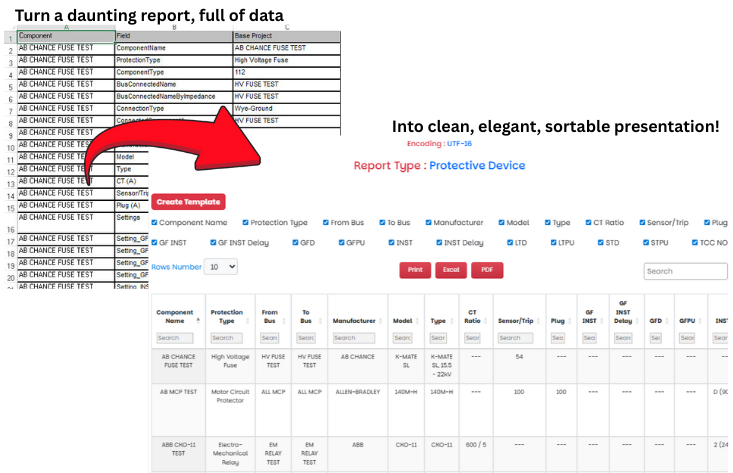This screenshot has width=733, height=473.
Task: Click search field under Component Name column
Action: [175, 338]
